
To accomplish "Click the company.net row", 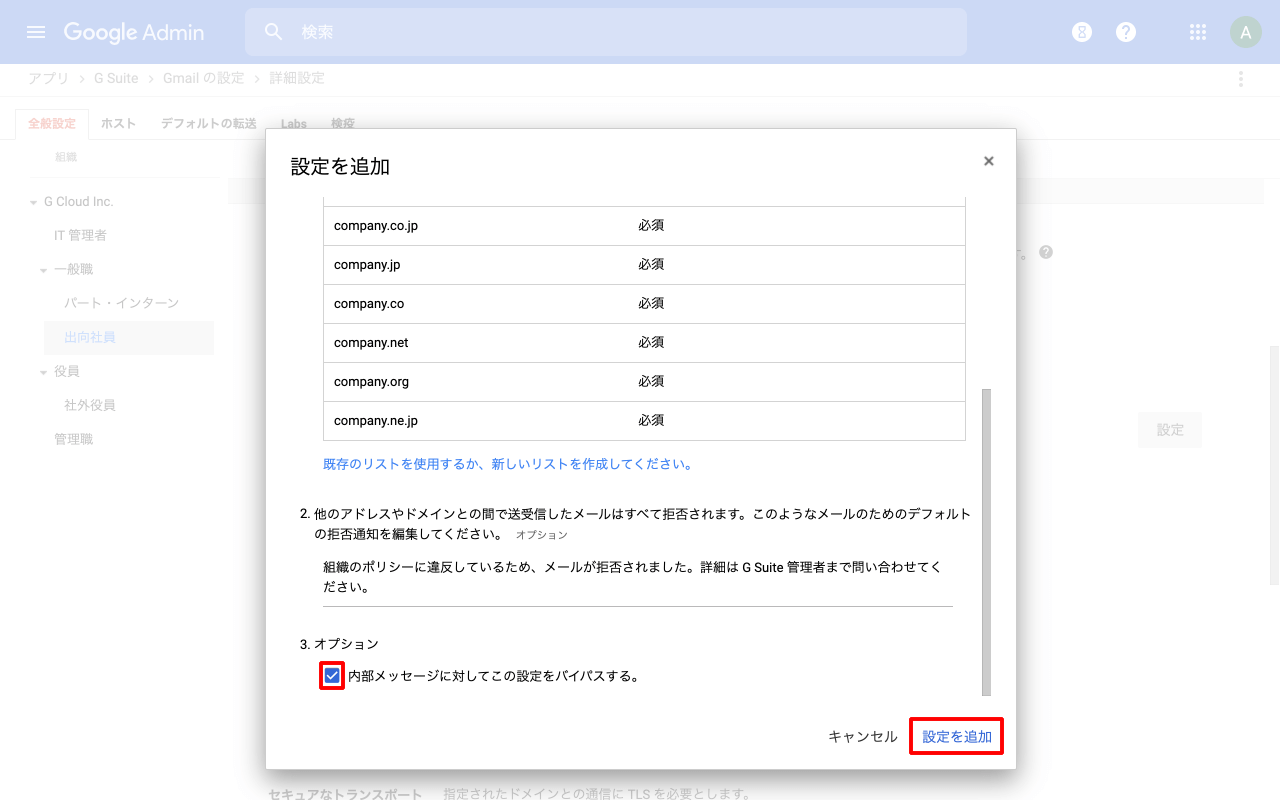I will point(644,343).
